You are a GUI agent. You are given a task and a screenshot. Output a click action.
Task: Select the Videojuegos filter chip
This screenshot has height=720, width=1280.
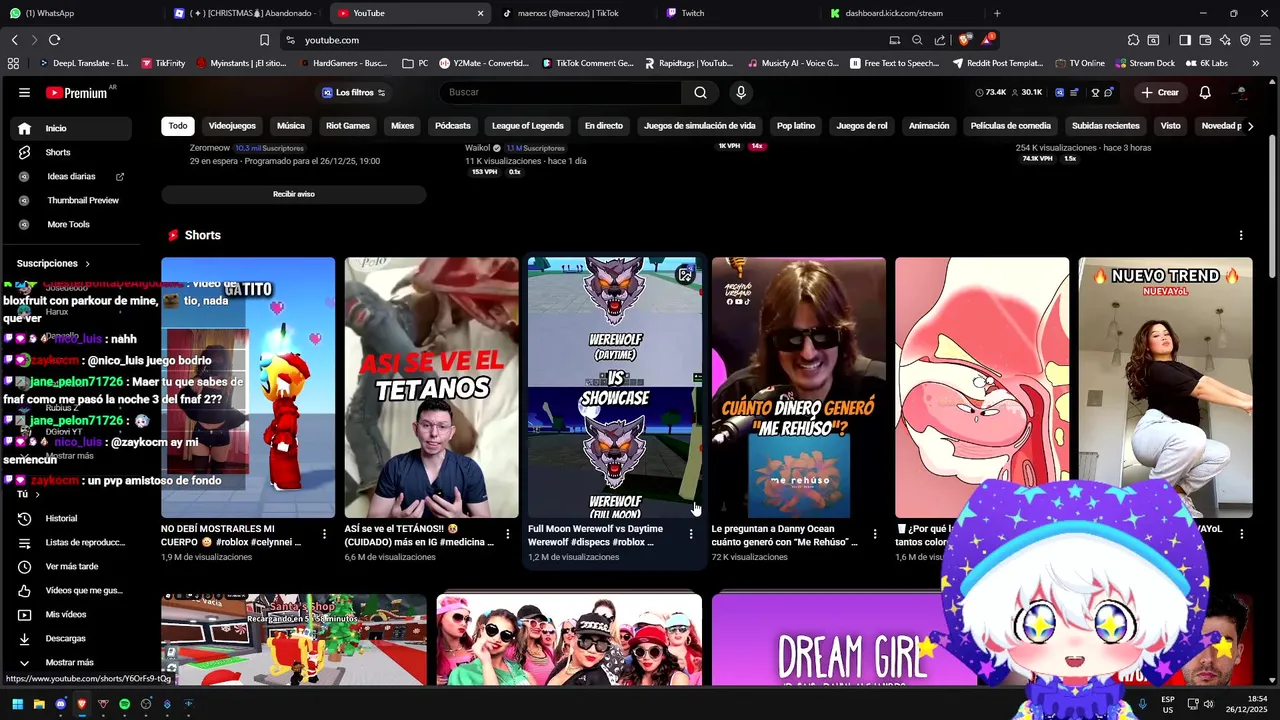[x=232, y=126]
